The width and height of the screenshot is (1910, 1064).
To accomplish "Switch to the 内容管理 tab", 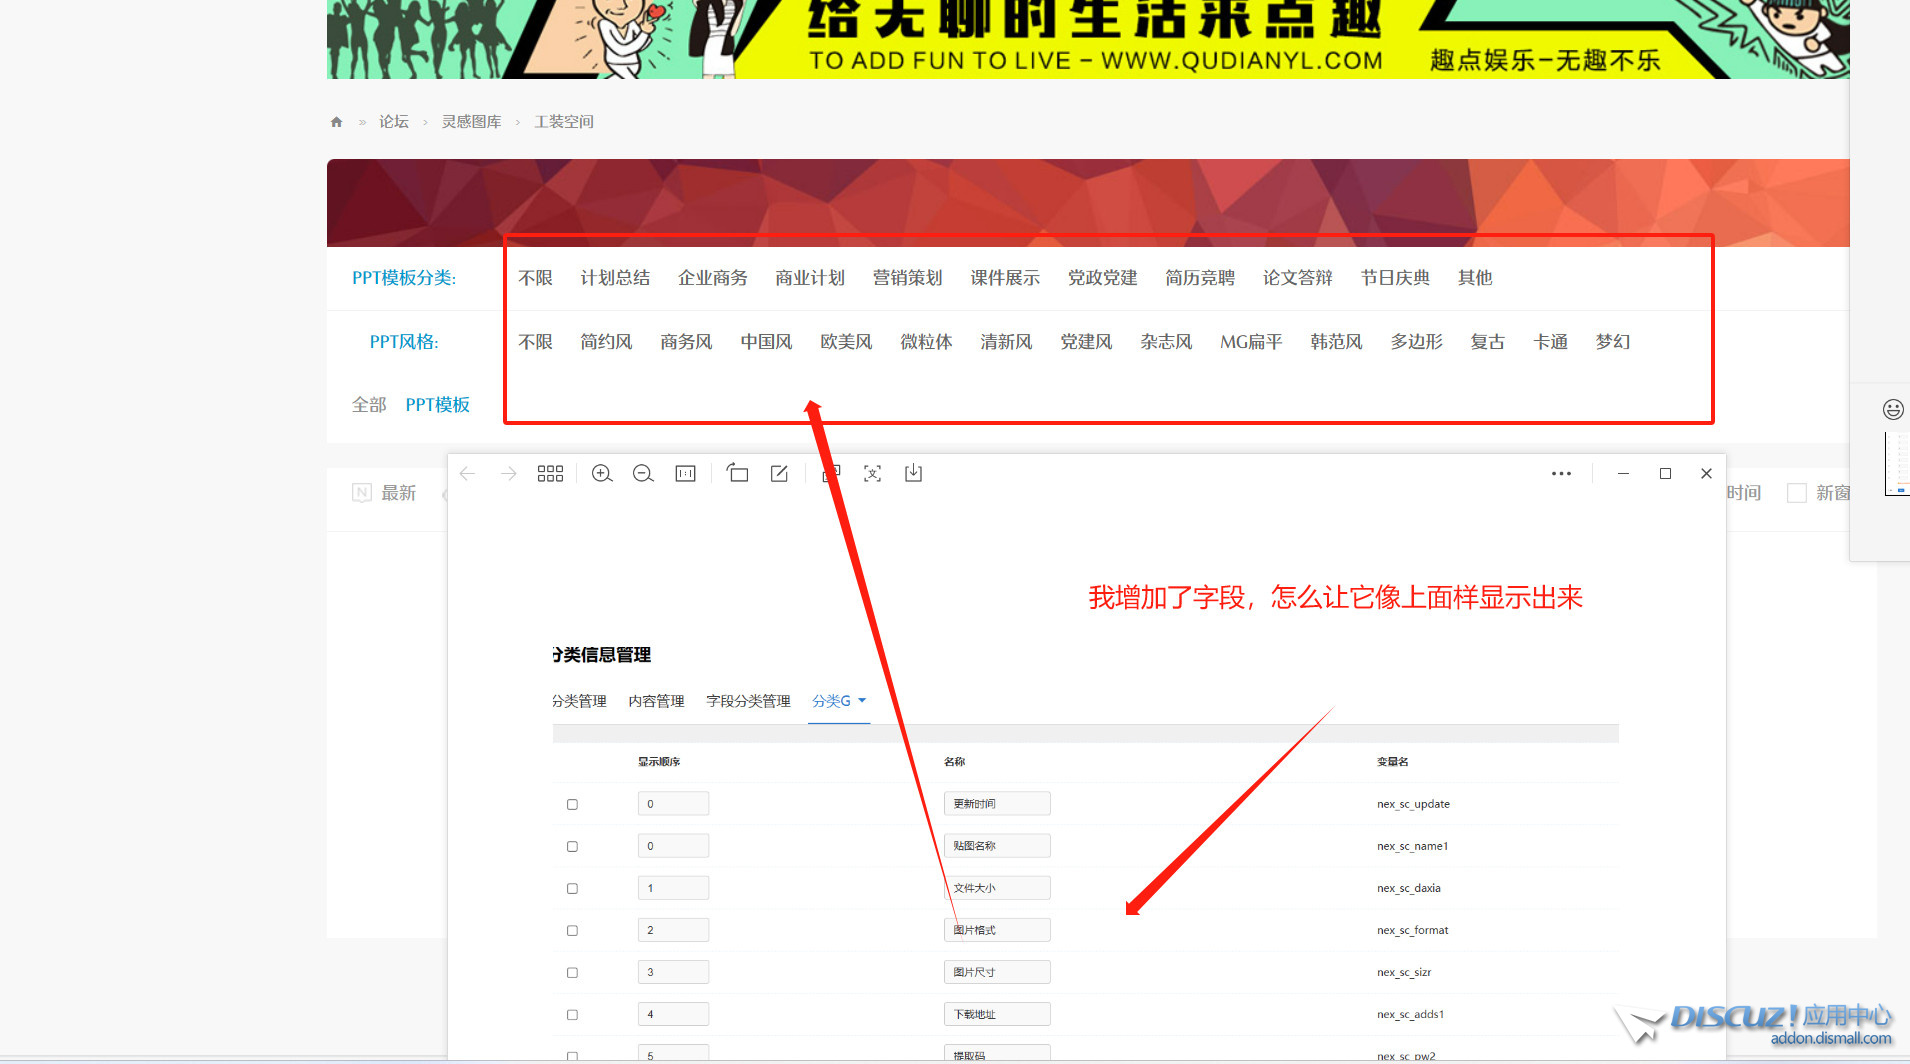I will 656,701.
